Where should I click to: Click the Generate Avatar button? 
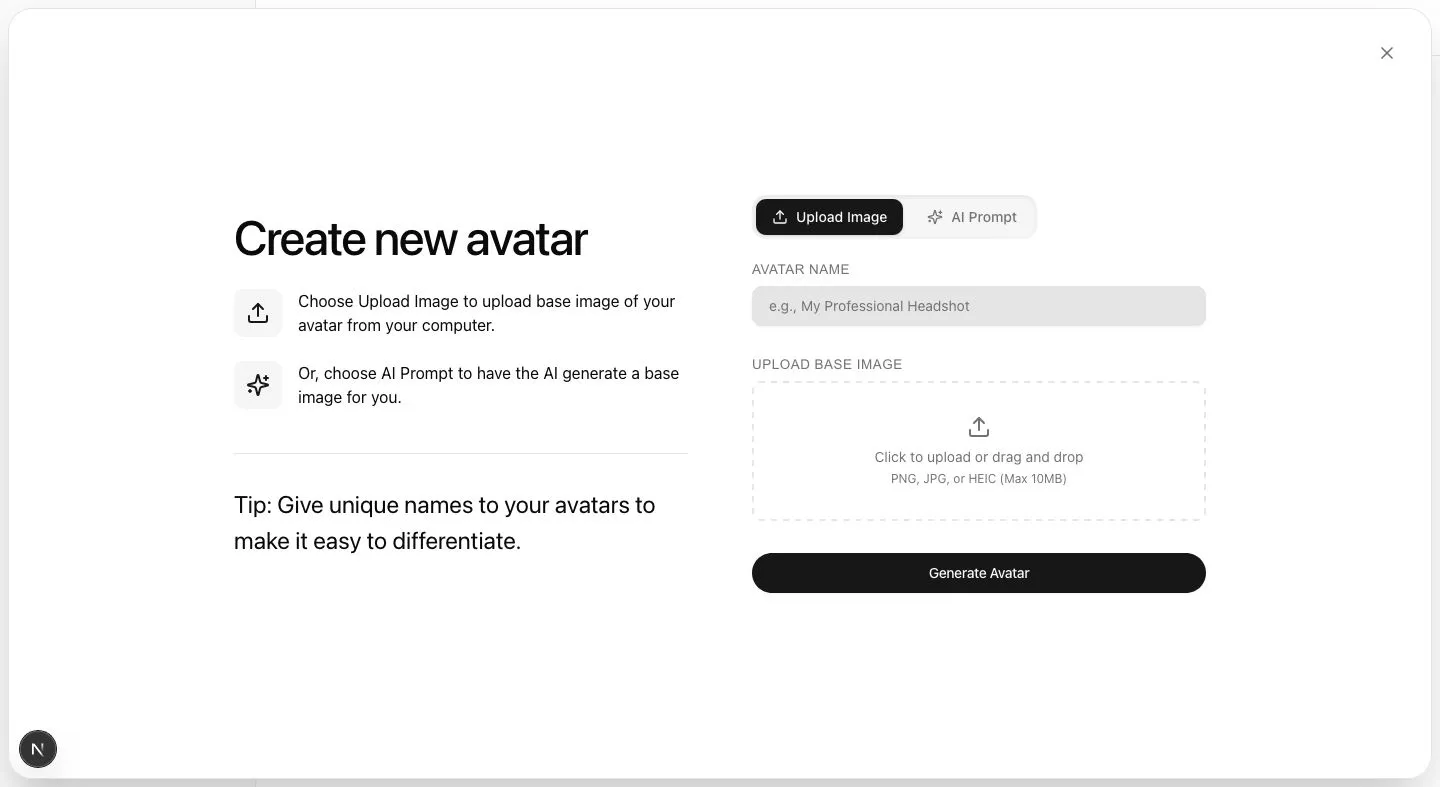978,573
